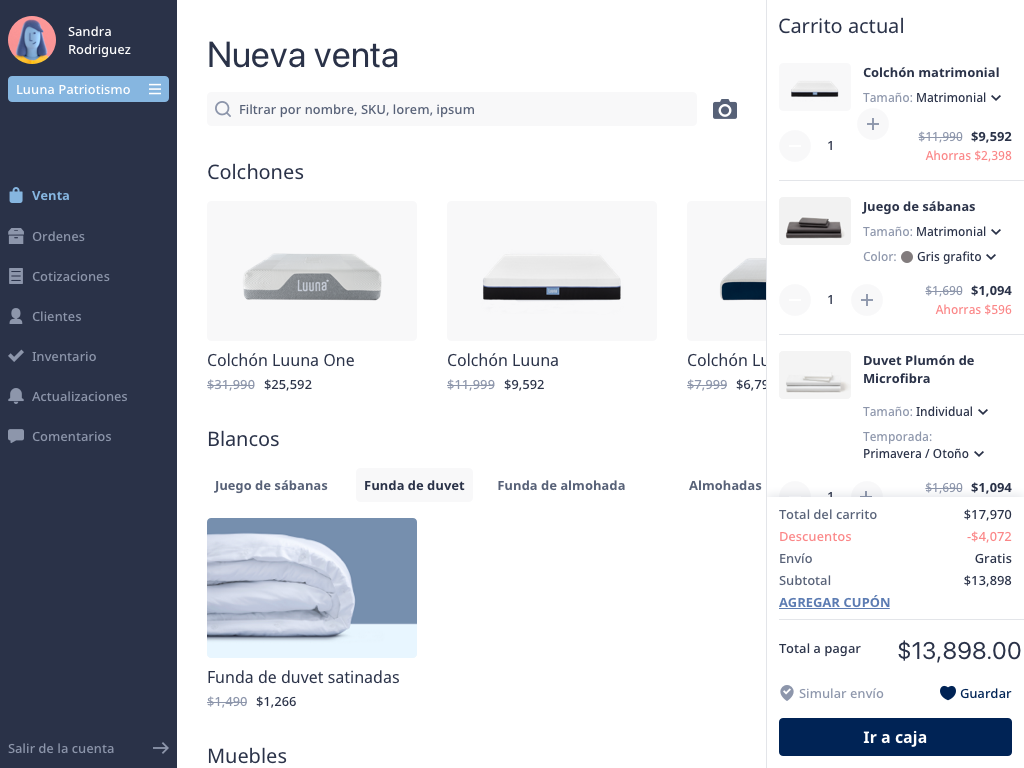Click the Comentarios speech bubble icon
Viewport: 1024px width, 768px height.
(x=16, y=436)
